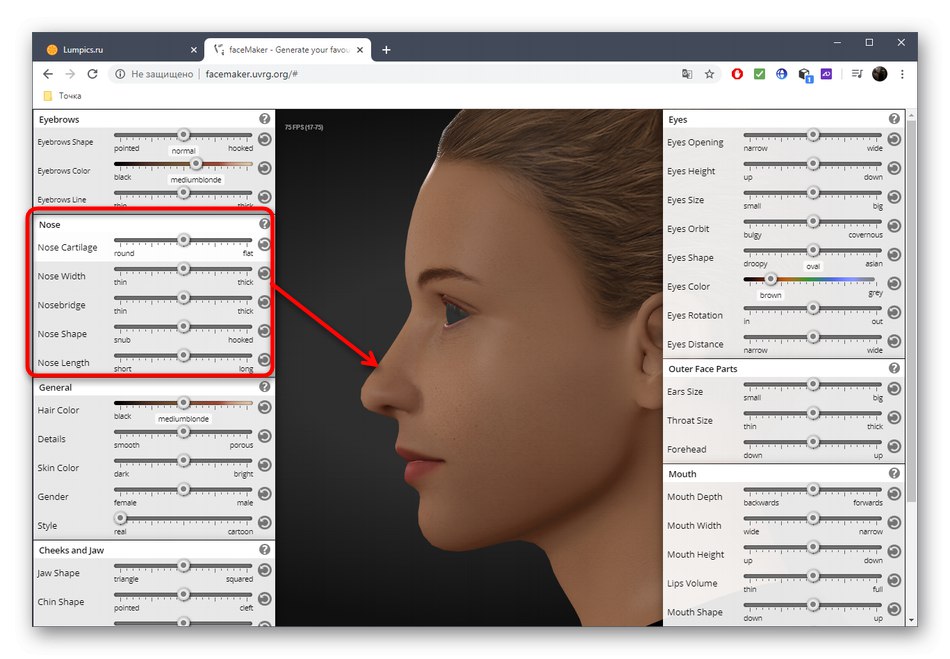Image resolution: width=950 pixels, height=659 pixels.
Task: Click the Gender slider handle
Action: (x=183, y=490)
